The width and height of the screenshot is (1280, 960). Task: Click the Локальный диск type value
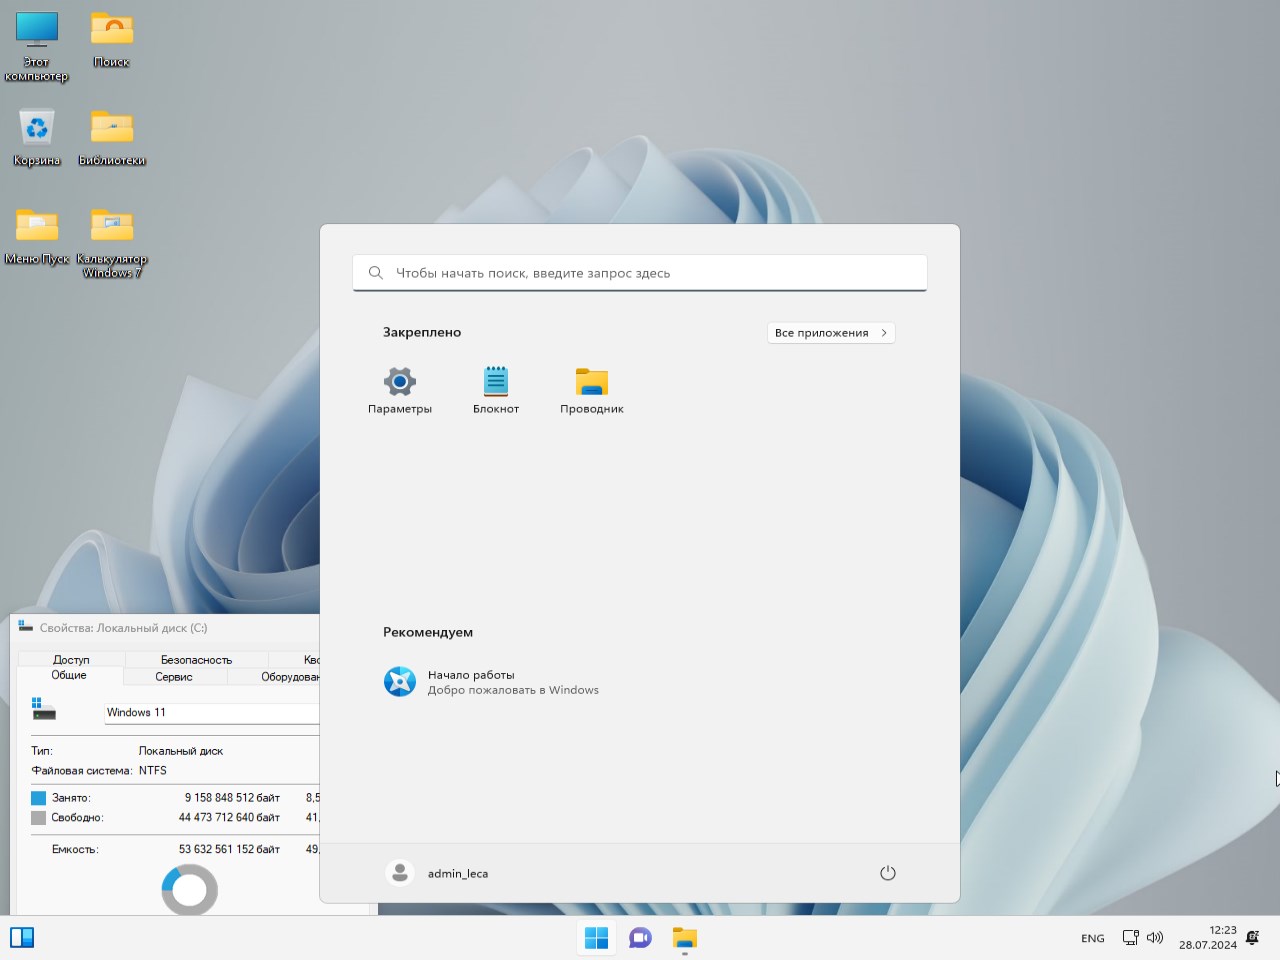[181, 751]
